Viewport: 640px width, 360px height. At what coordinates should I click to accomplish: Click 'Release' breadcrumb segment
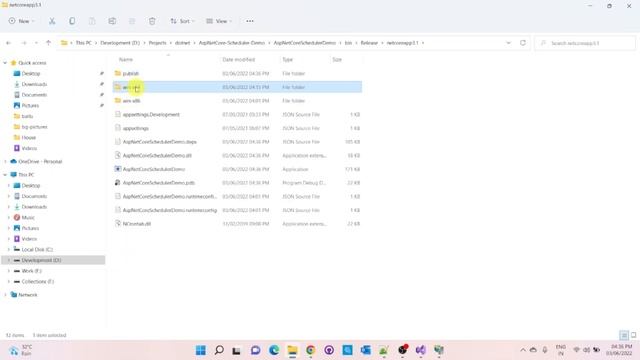tap(369, 43)
